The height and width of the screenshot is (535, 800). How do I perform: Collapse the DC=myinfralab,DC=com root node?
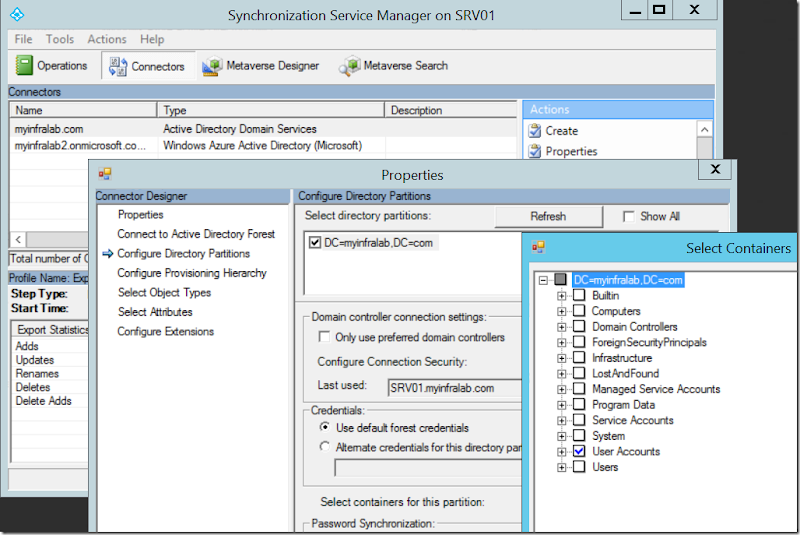click(545, 281)
